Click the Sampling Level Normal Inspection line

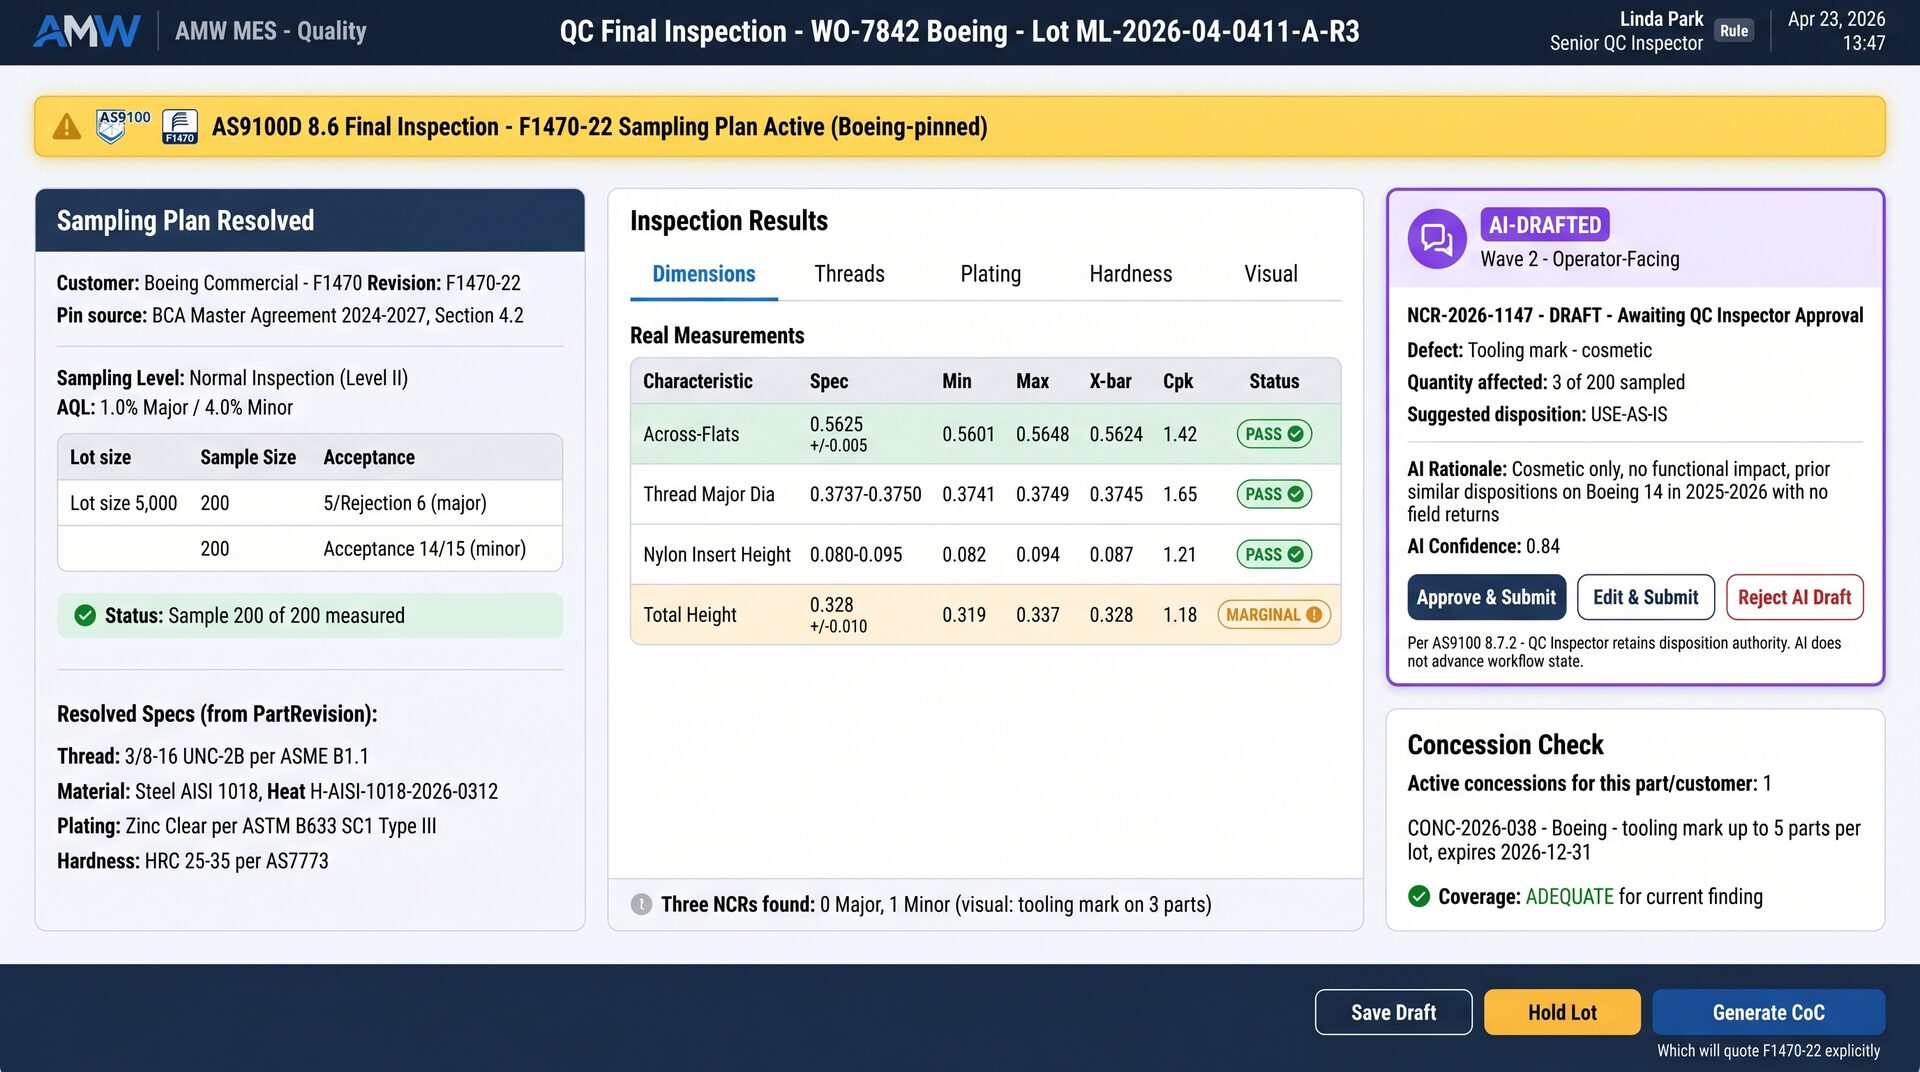(232, 378)
